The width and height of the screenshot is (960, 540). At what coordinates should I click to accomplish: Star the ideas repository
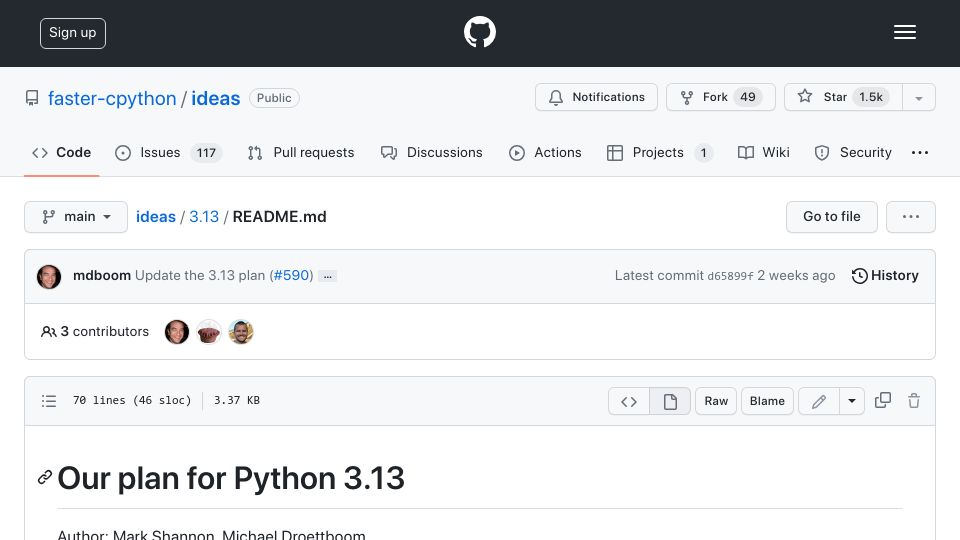pos(843,97)
